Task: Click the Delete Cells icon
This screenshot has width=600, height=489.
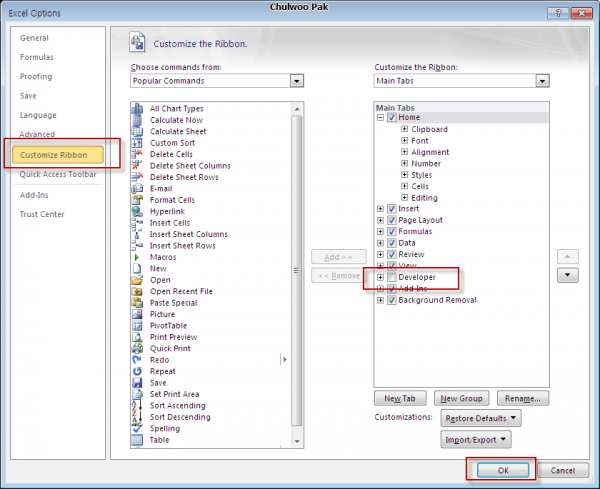Action: tap(137, 154)
